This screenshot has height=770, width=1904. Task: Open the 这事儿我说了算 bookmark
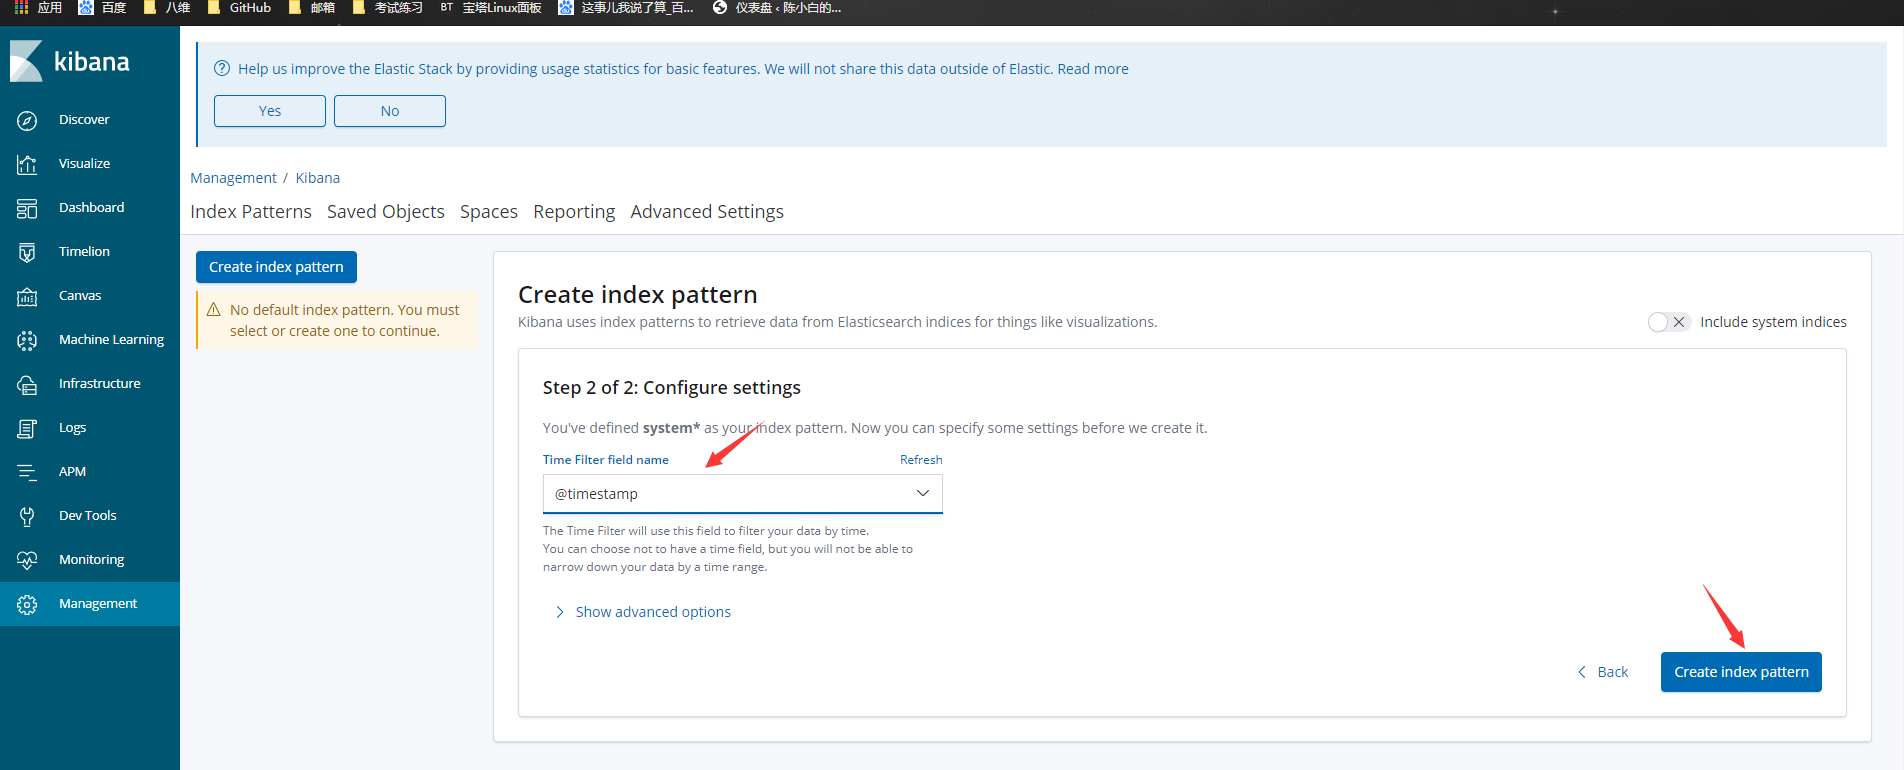(626, 8)
